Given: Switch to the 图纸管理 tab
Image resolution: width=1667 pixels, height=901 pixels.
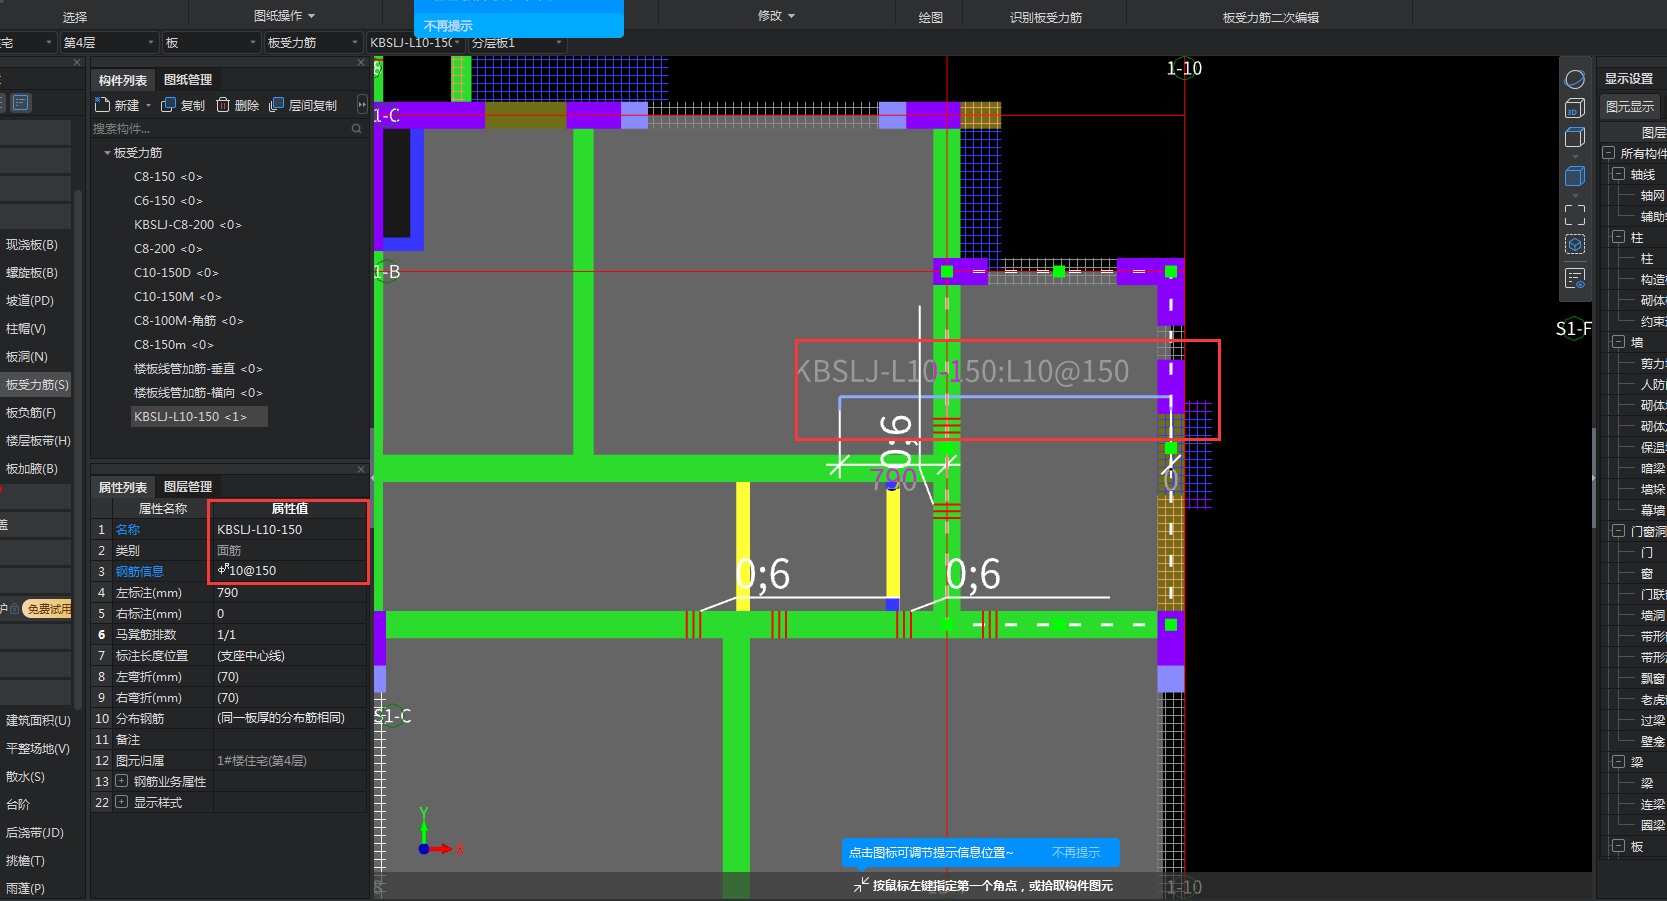Looking at the screenshot, I should click(x=188, y=80).
